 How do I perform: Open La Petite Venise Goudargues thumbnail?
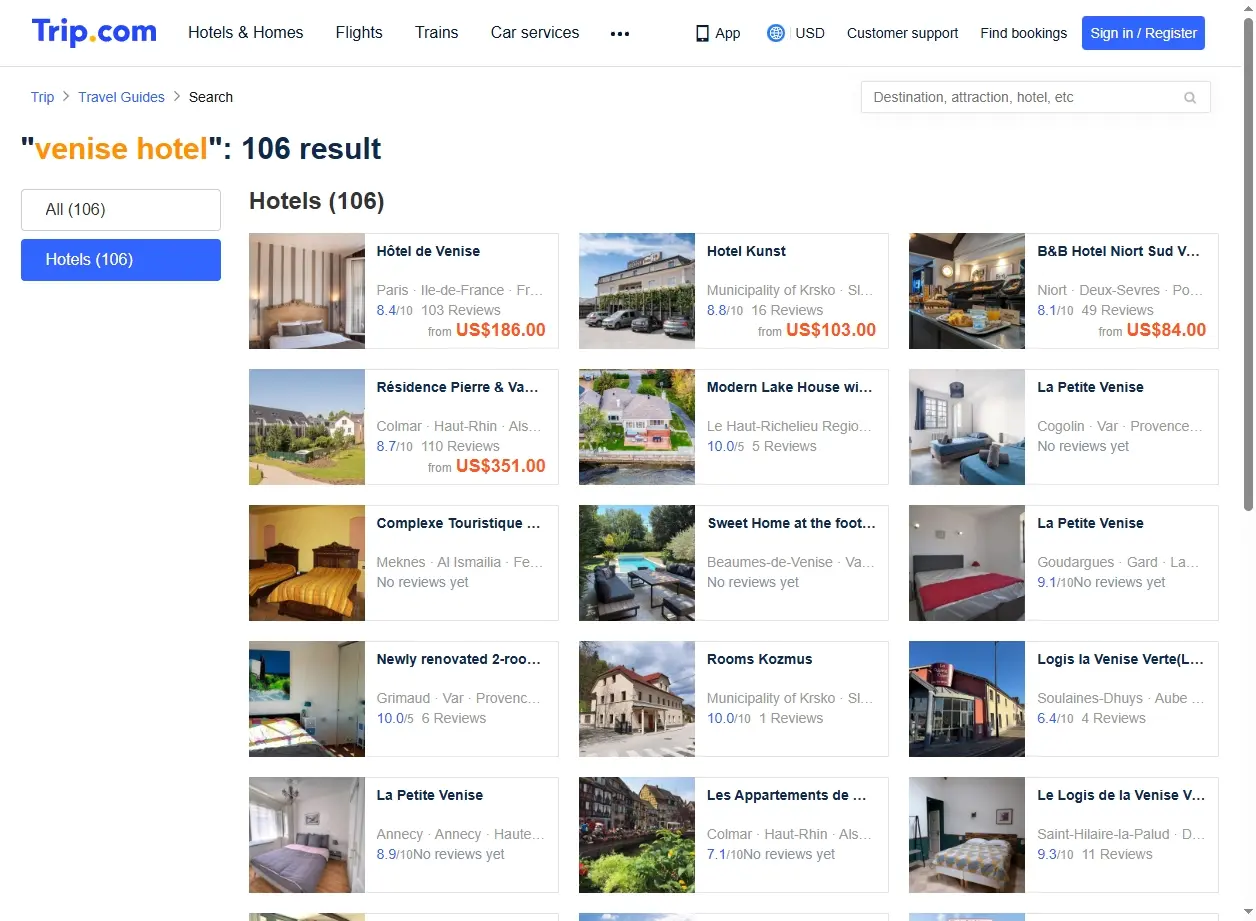pos(967,563)
